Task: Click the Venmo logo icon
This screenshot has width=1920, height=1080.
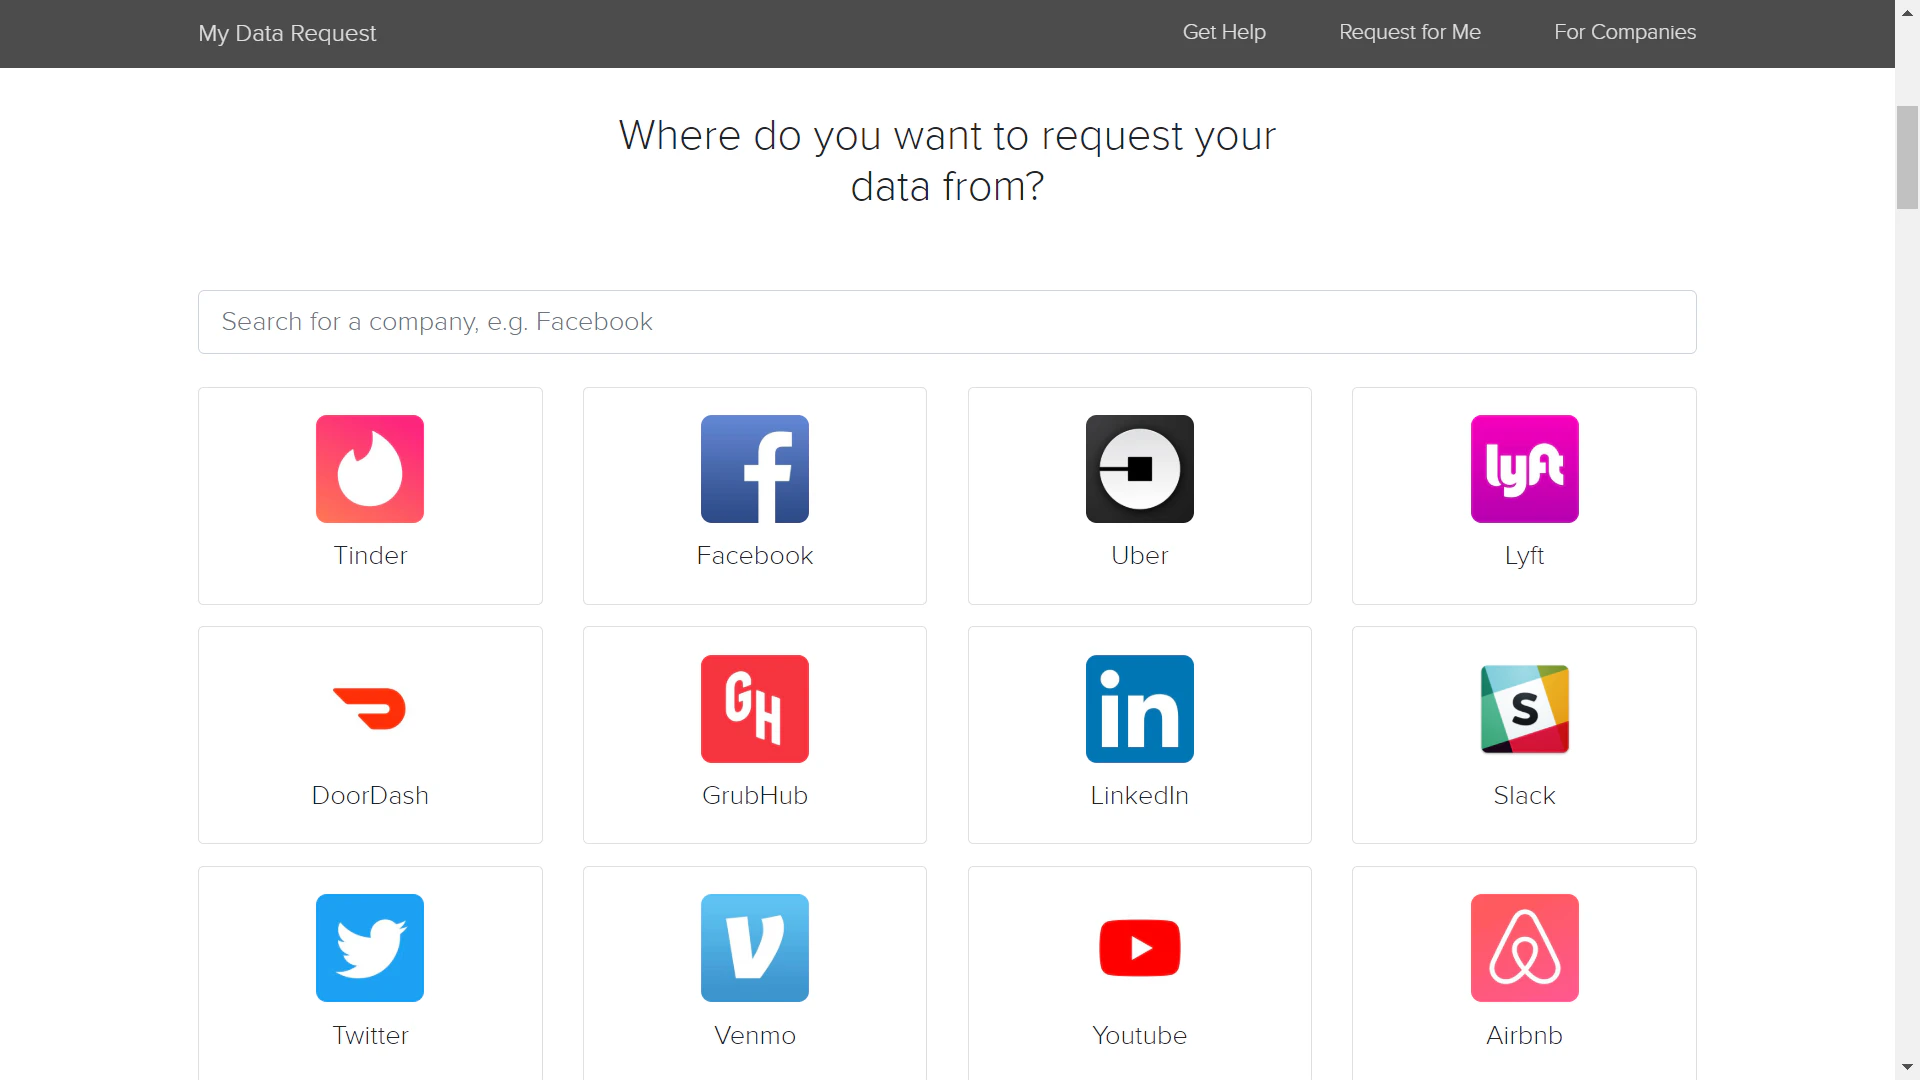Action: click(754, 948)
